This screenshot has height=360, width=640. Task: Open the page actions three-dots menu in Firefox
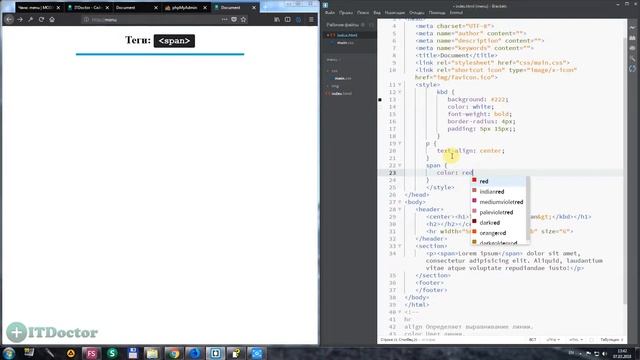click(224, 19)
